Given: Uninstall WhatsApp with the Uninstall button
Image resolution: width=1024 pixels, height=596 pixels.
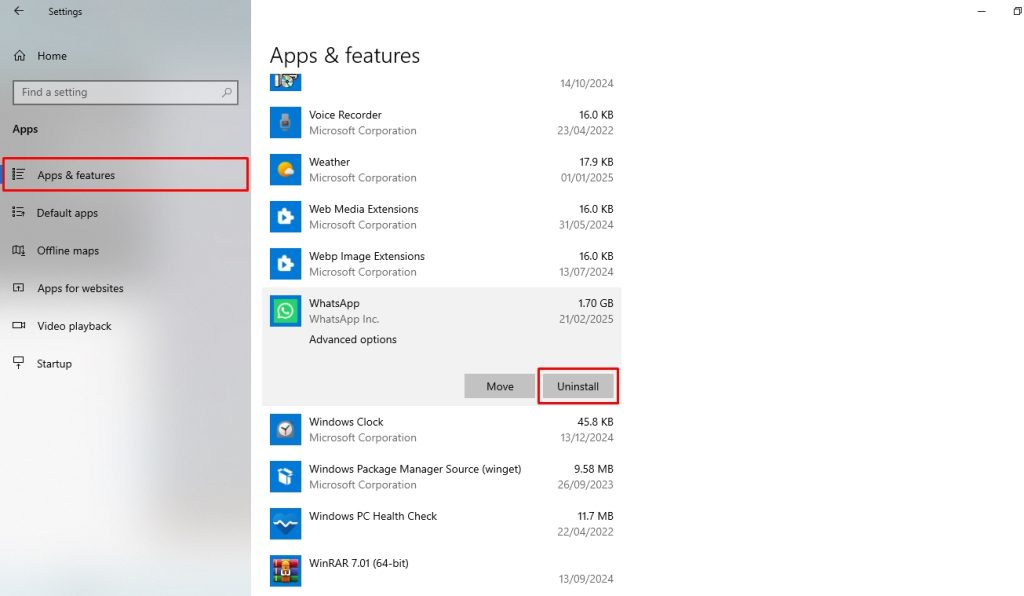Looking at the screenshot, I should (x=578, y=386).
